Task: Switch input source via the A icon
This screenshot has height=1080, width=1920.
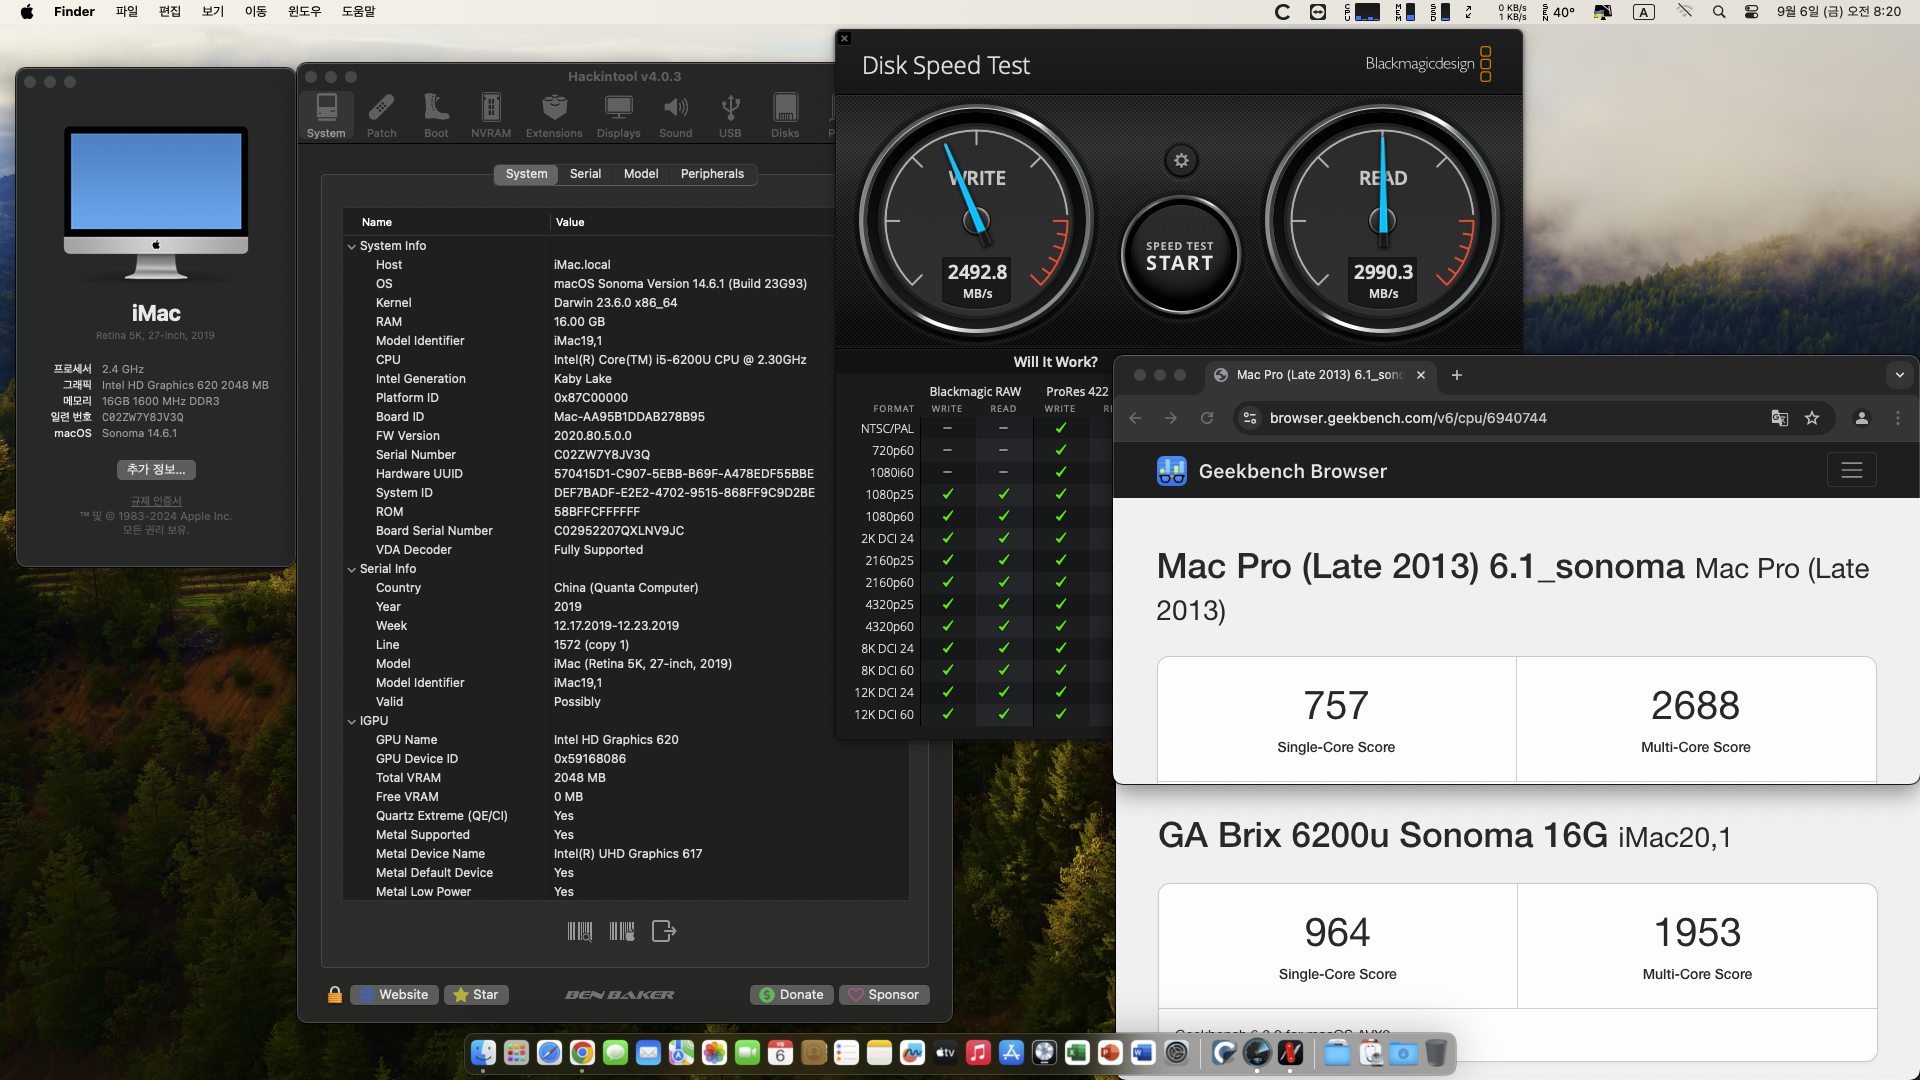Action: [1644, 12]
